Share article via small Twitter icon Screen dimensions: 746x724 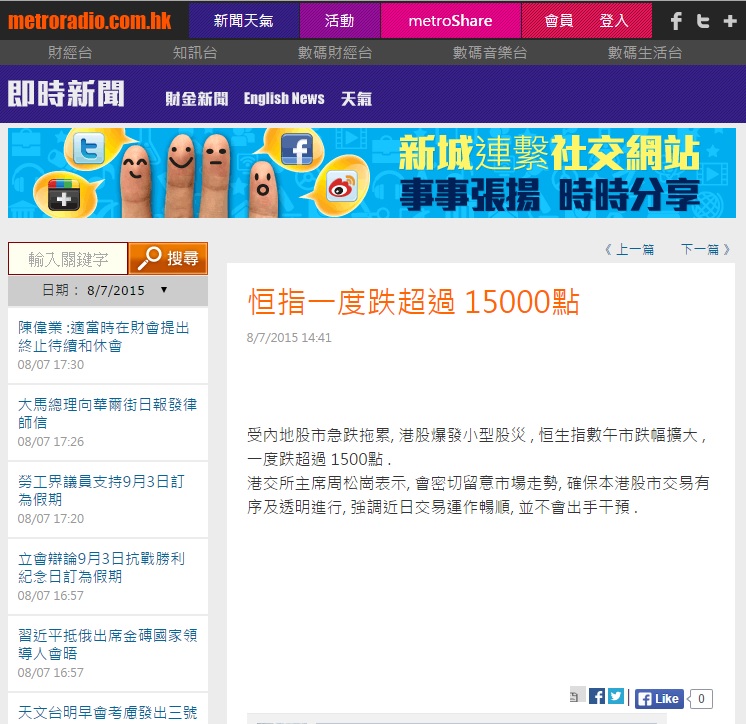pos(615,696)
